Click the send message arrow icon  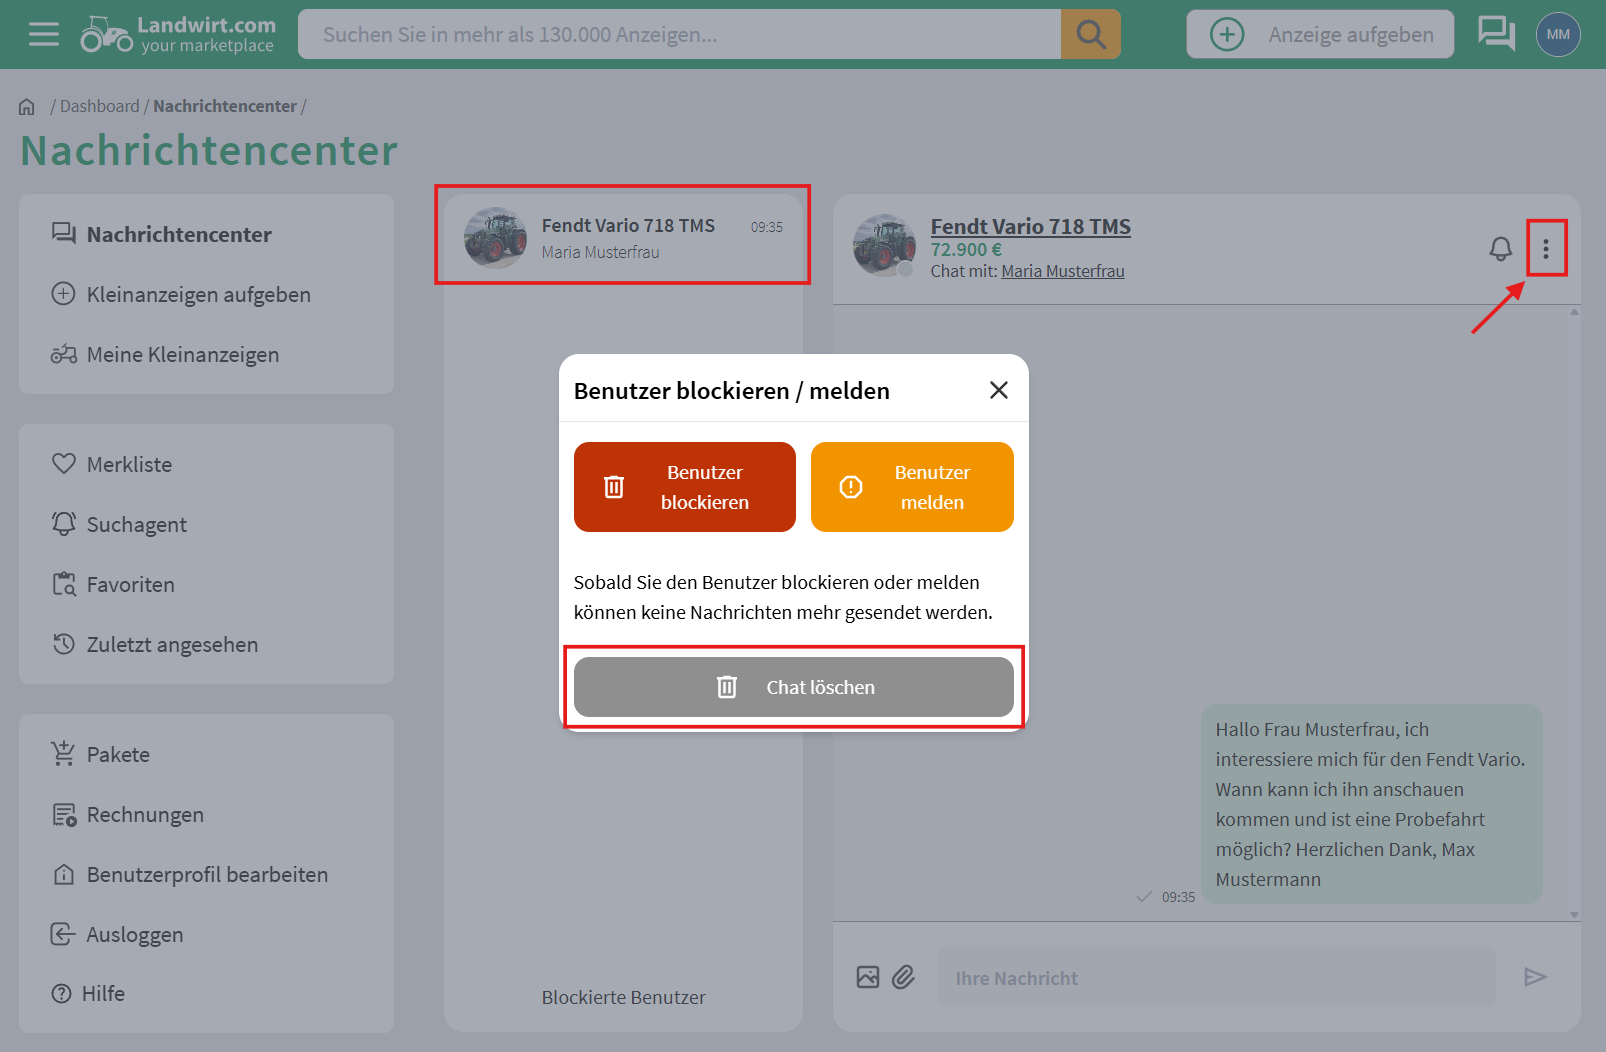click(1535, 977)
